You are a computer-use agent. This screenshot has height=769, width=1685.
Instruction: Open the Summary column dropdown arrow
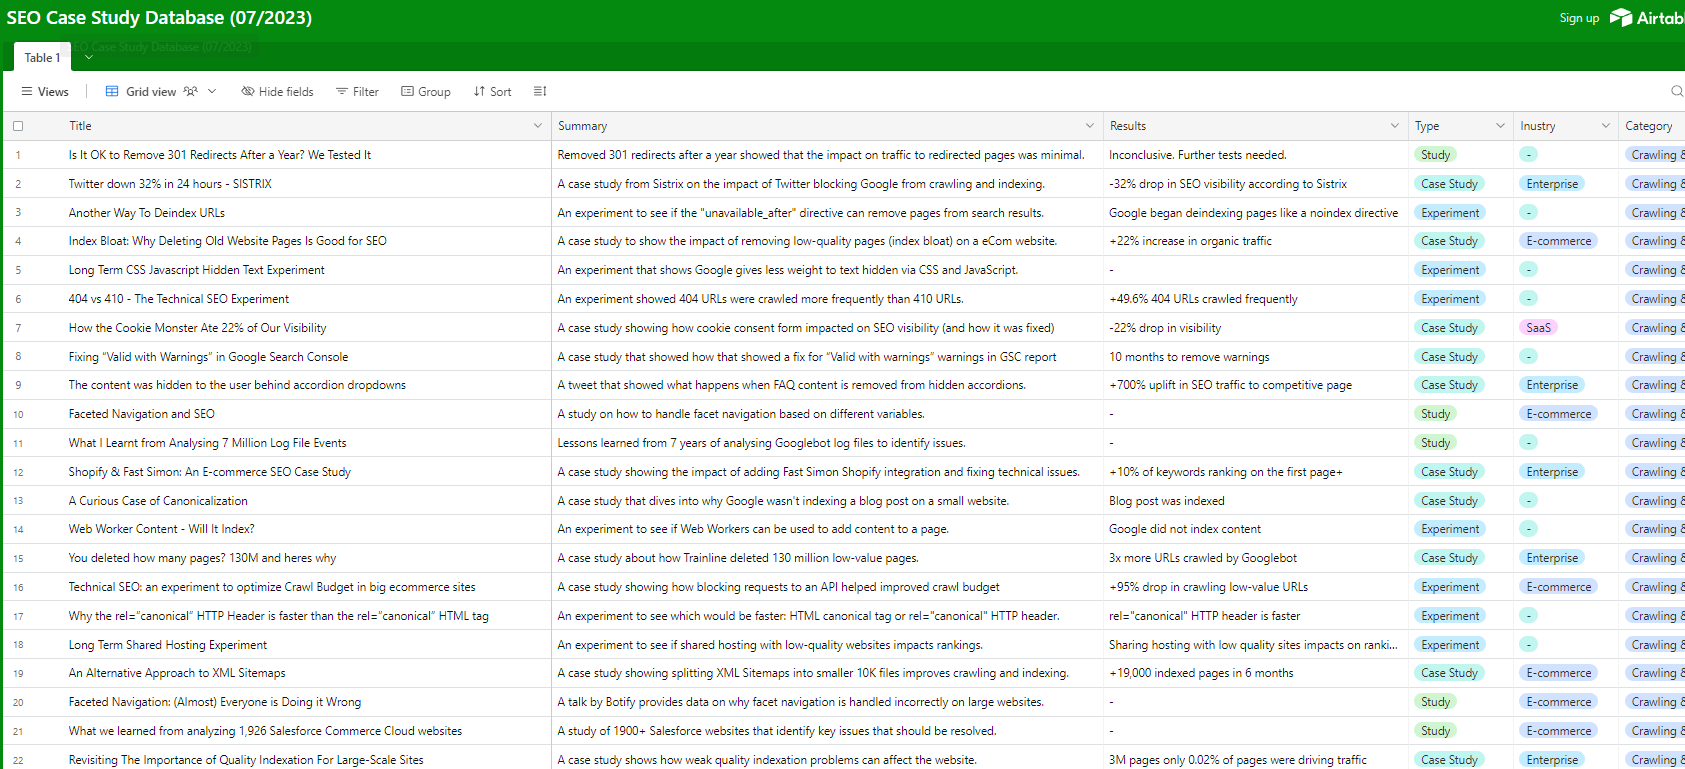[x=1090, y=126]
